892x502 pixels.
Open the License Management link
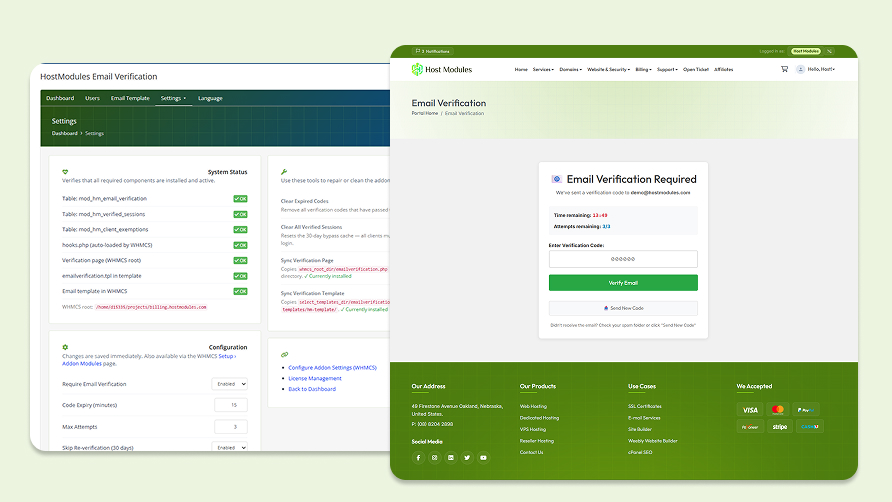(x=315, y=378)
